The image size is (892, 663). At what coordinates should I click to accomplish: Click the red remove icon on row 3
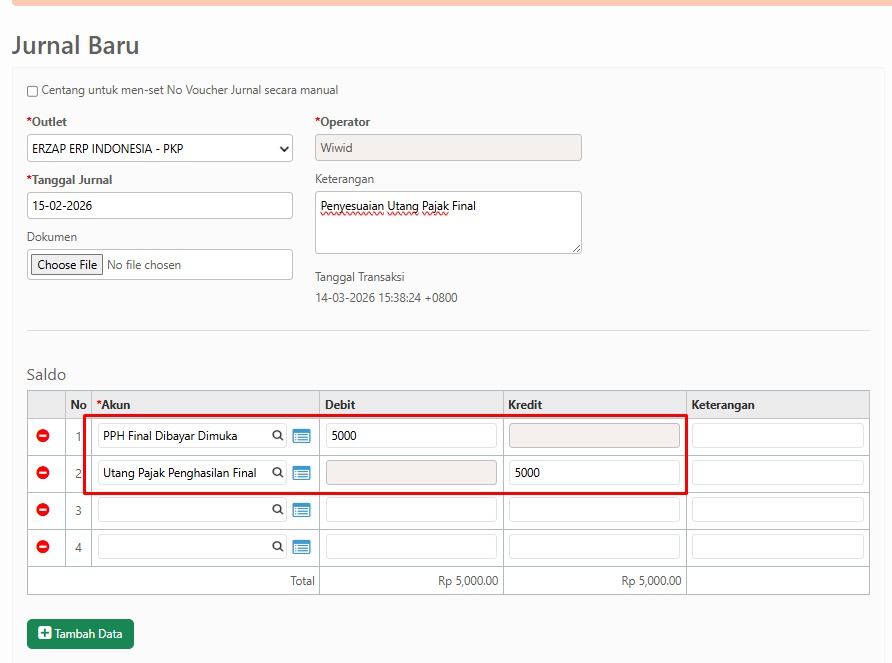(43, 510)
